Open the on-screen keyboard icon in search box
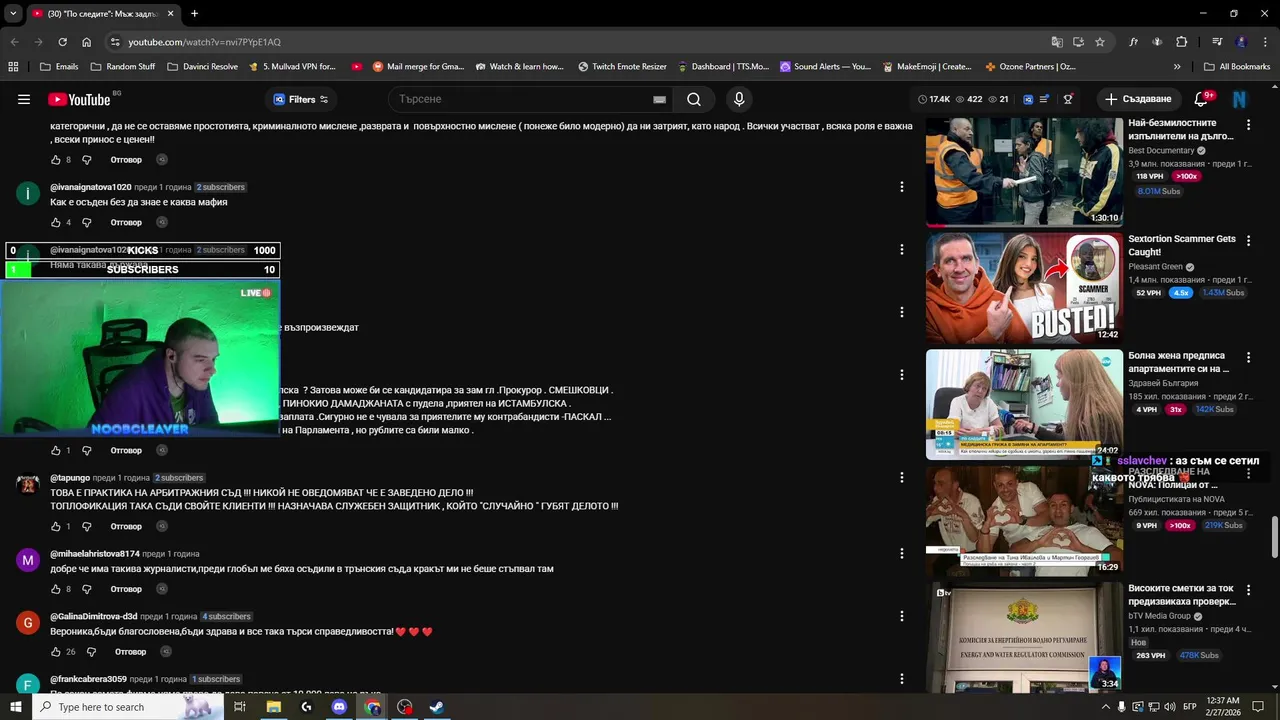This screenshot has height=720, width=1280. click(659, 99)
